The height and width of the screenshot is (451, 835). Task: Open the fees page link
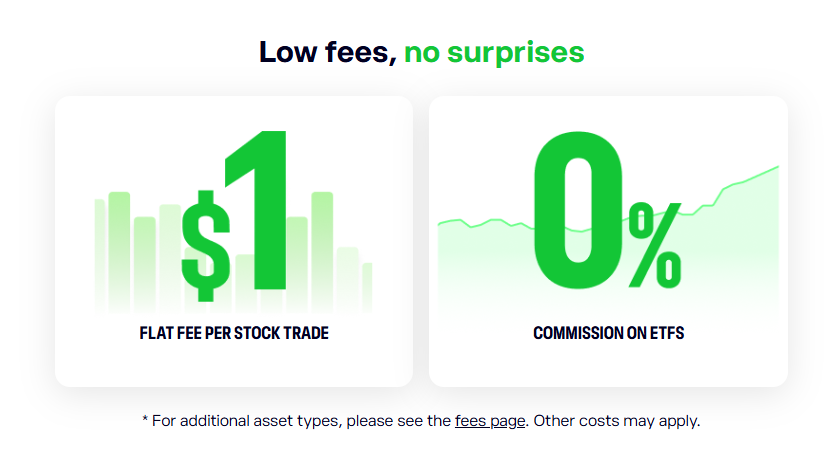pyautogui.click(x=490, y=420)
